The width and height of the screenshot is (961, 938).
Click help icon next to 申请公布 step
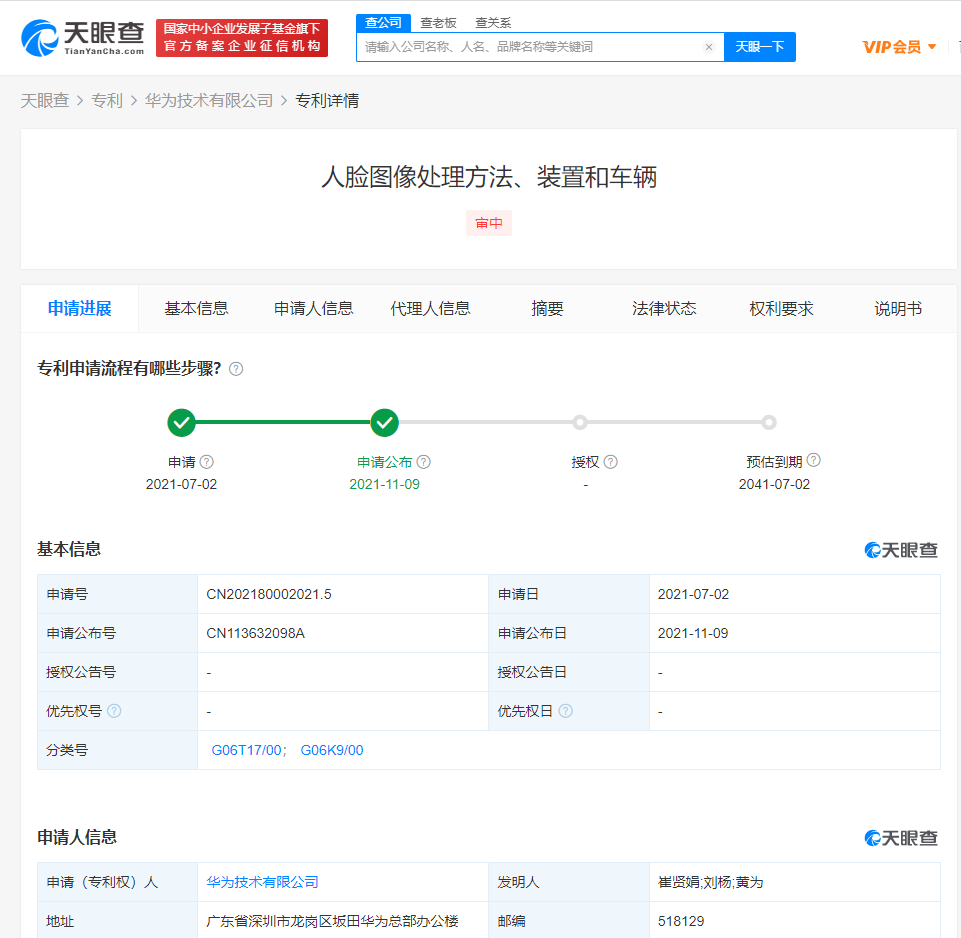coord(424,462)
